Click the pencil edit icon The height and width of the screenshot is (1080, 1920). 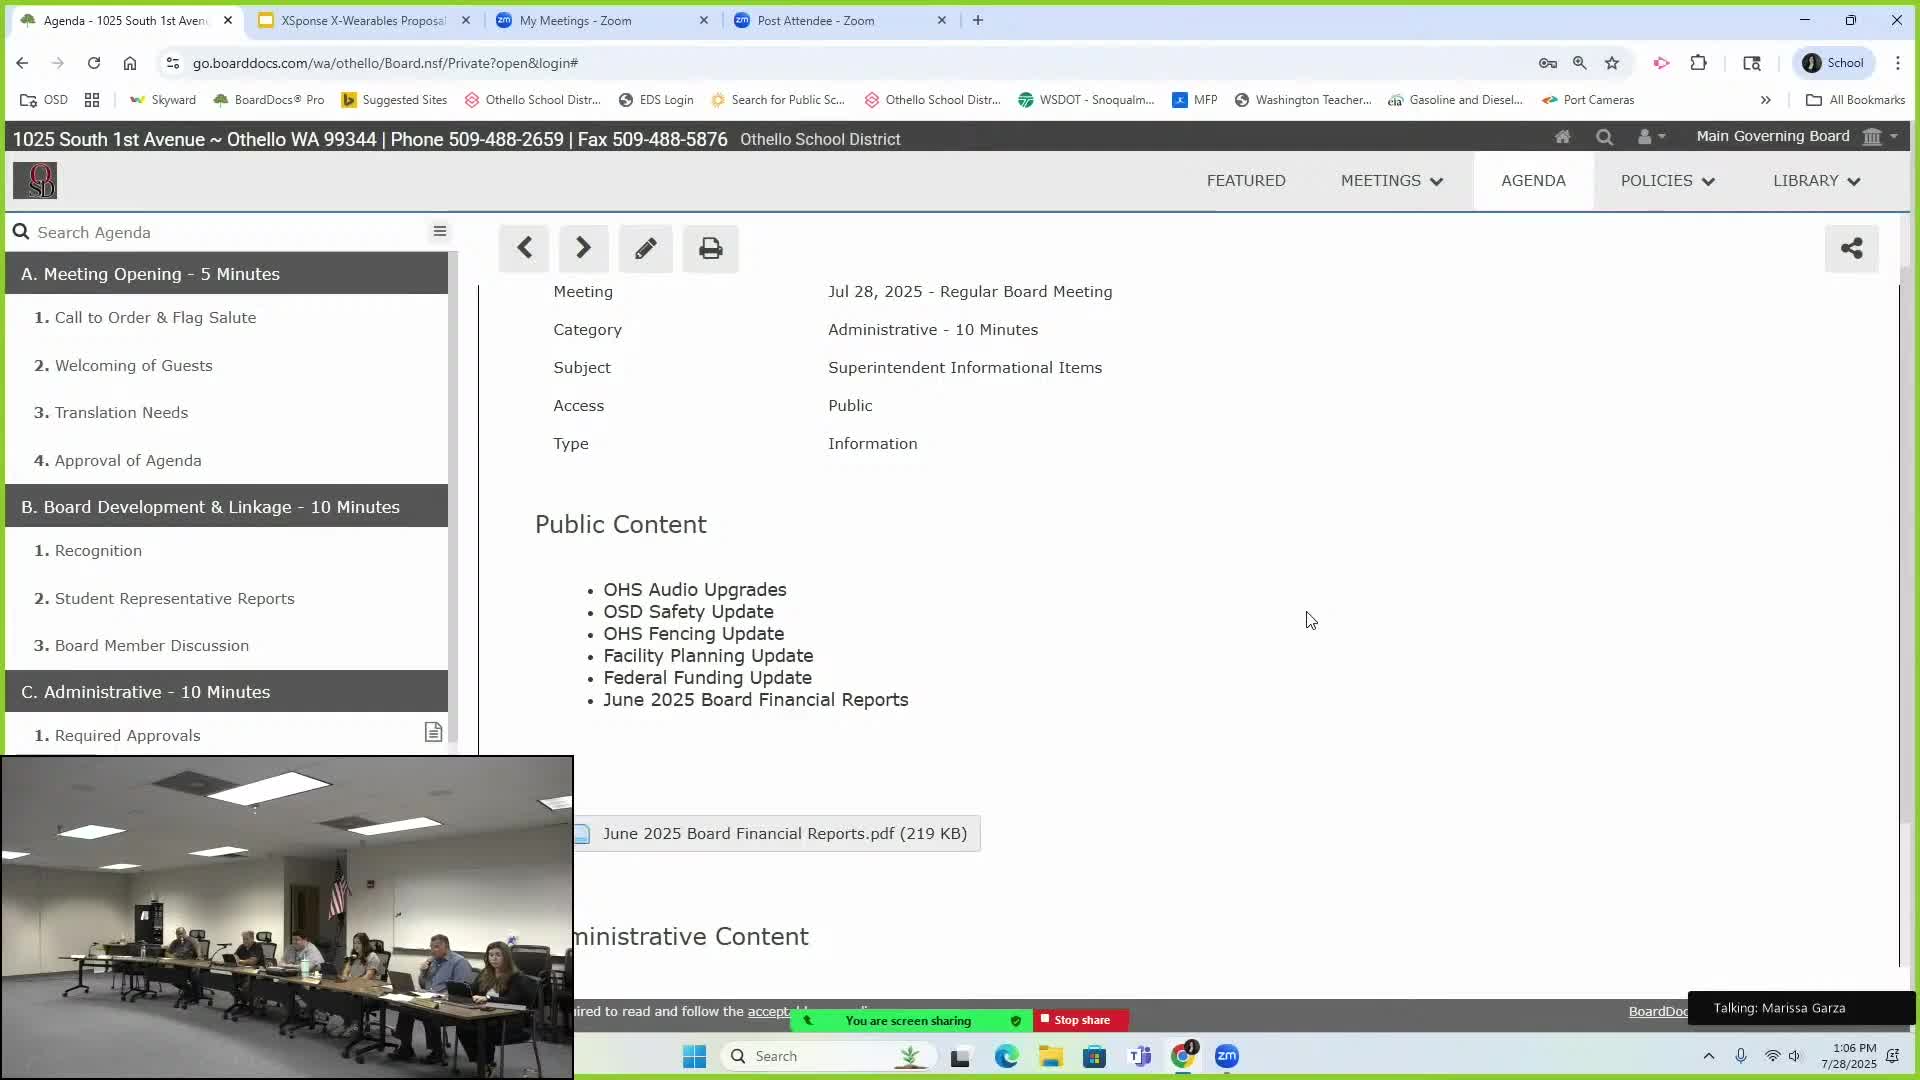point(645,248)
